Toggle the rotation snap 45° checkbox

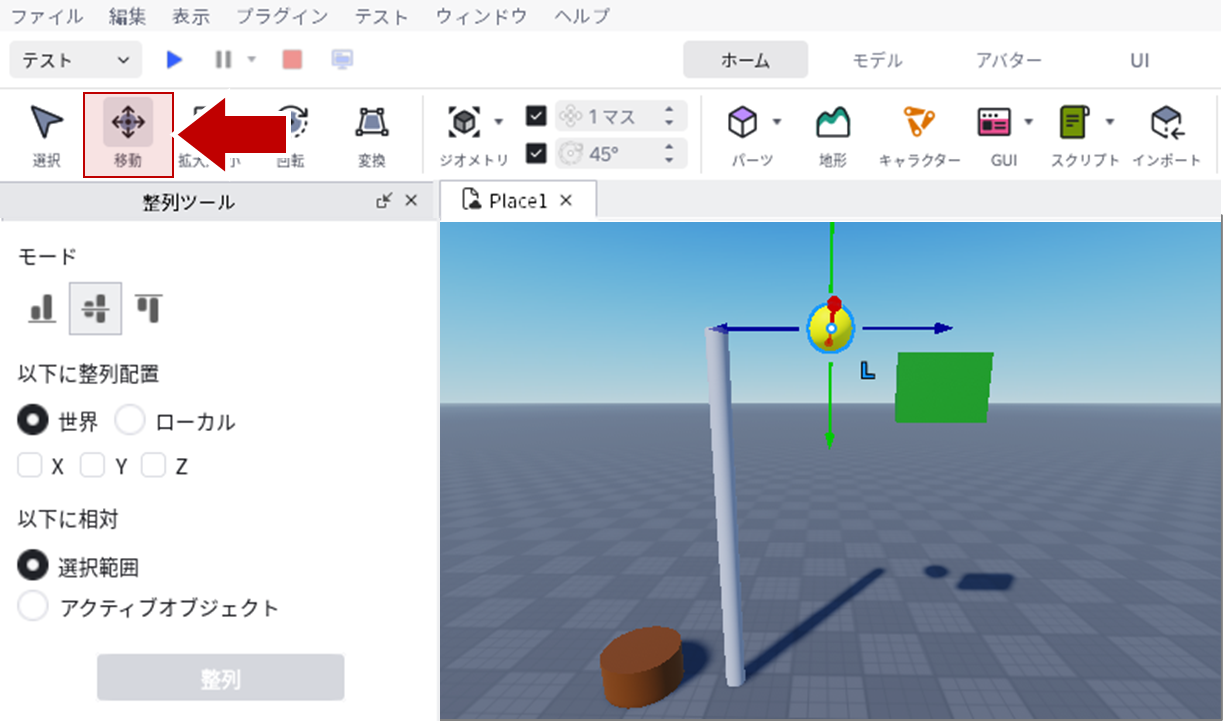(536, 153)
